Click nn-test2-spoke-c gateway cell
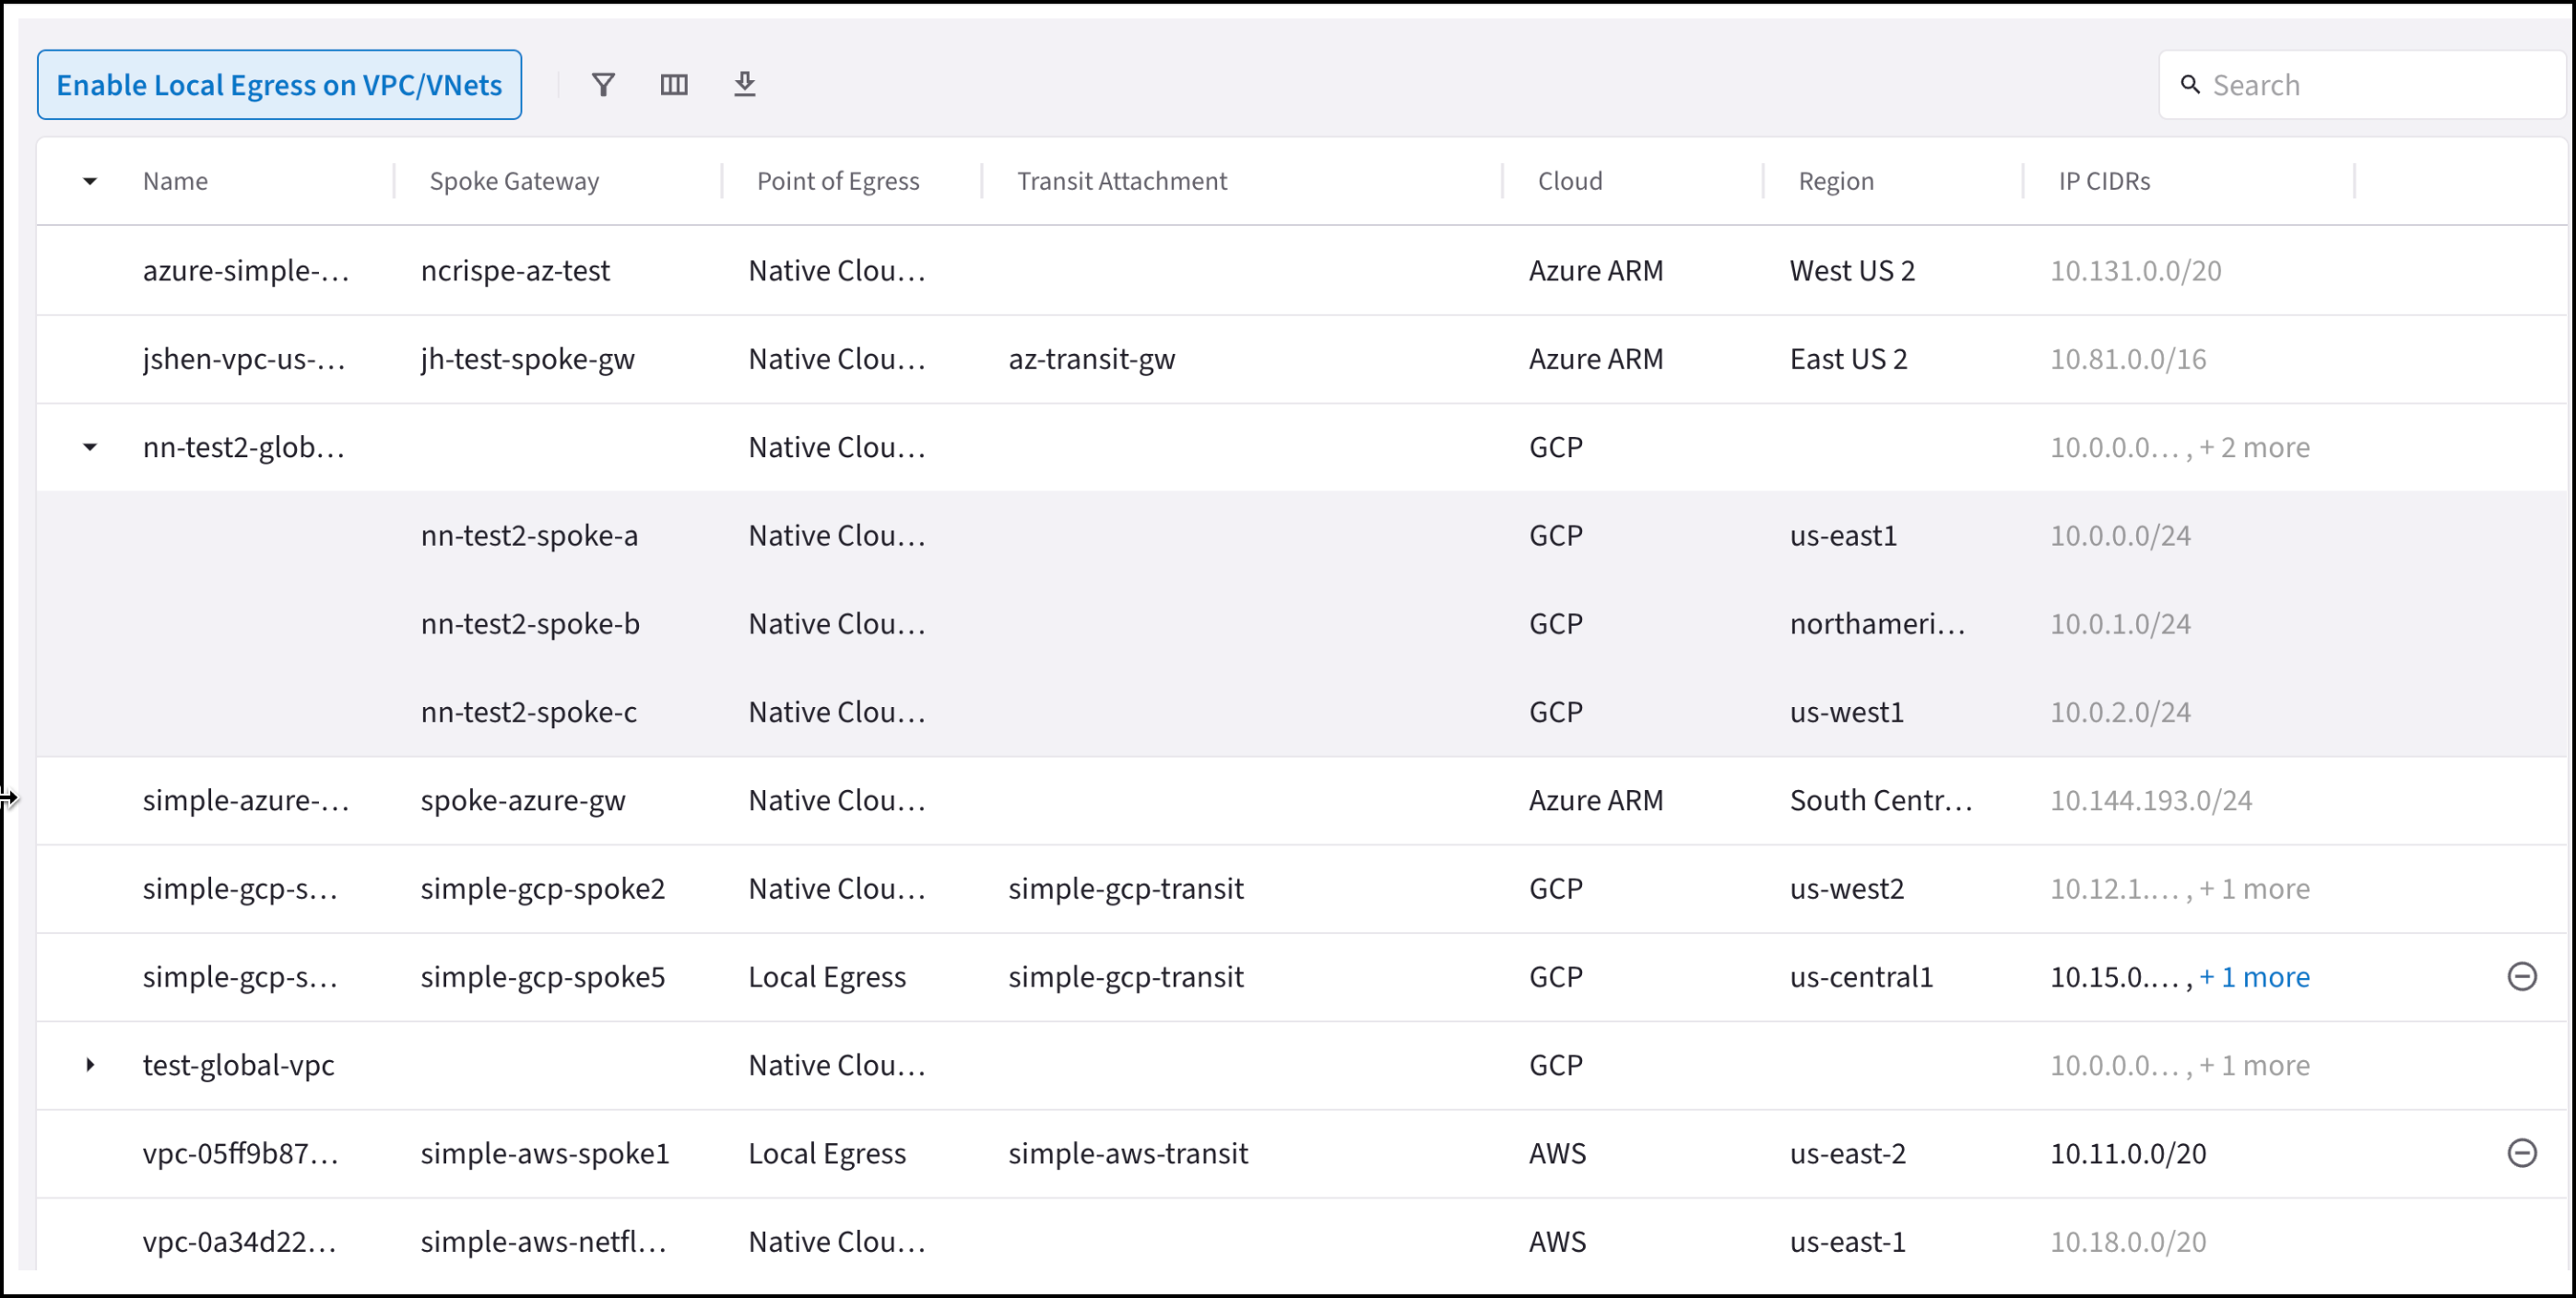 [x=528, y=712]
